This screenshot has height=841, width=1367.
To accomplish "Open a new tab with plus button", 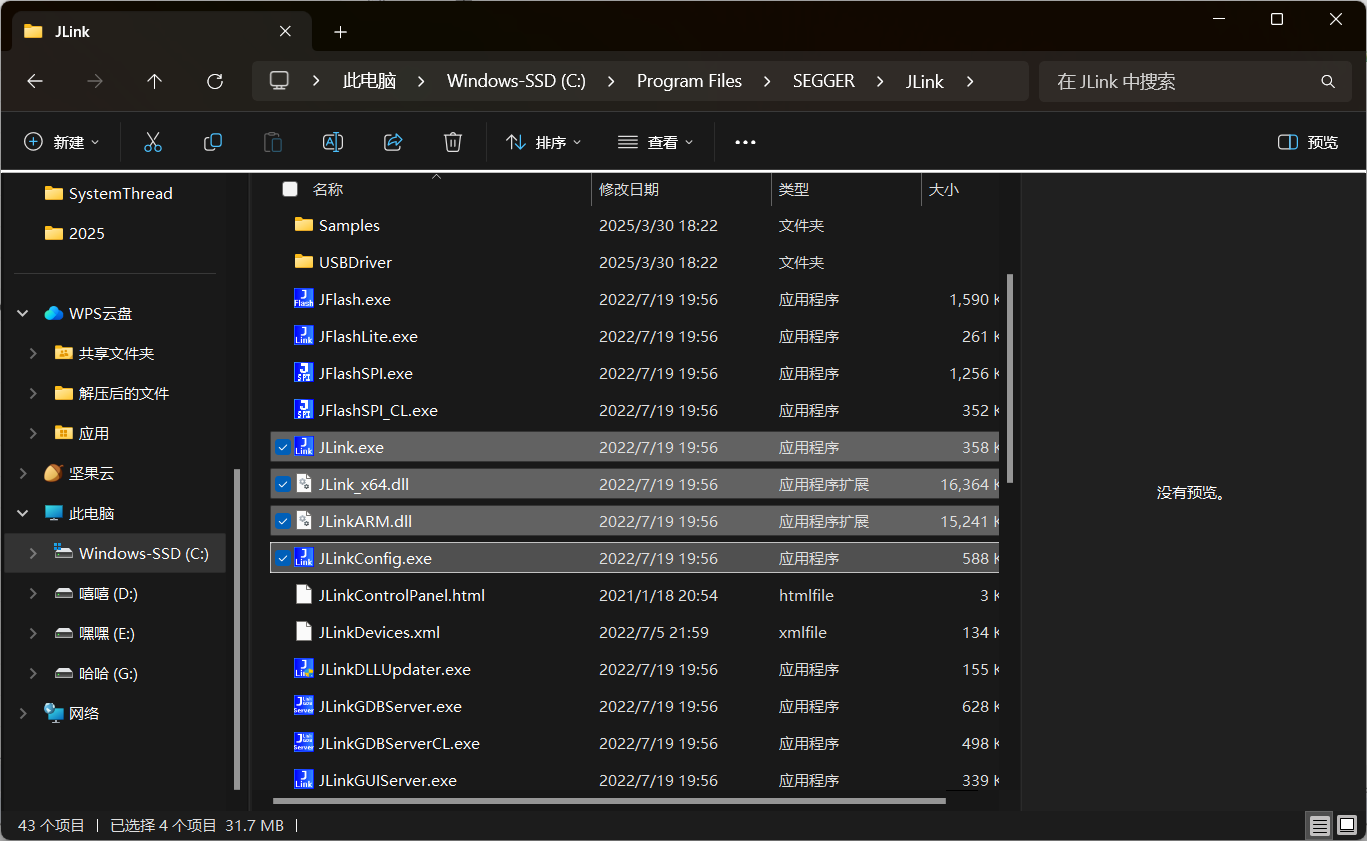I will 340,32.
